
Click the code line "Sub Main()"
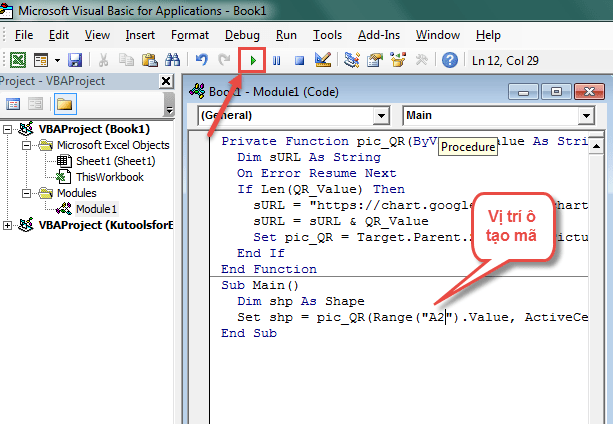[x=260, y=285]
